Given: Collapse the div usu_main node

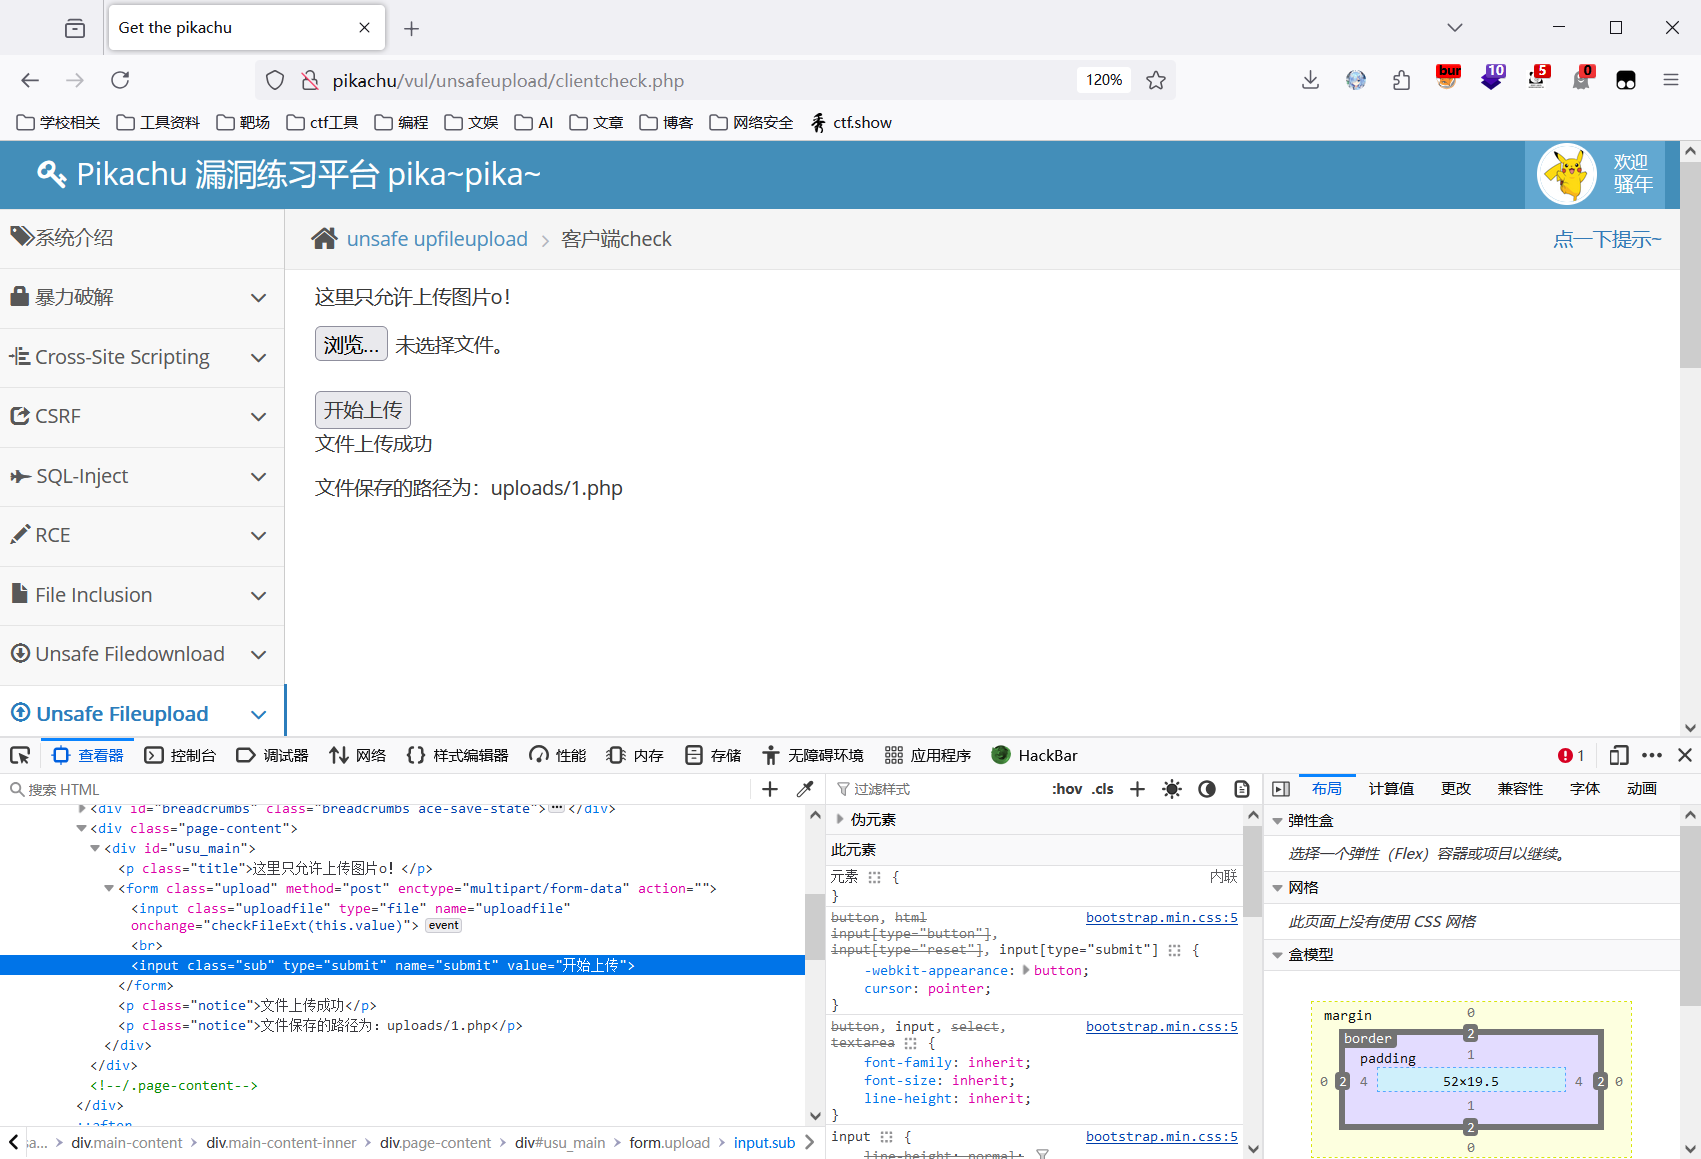Looking at the screenshot, I should pyautogui.click(x=95, y=848).
